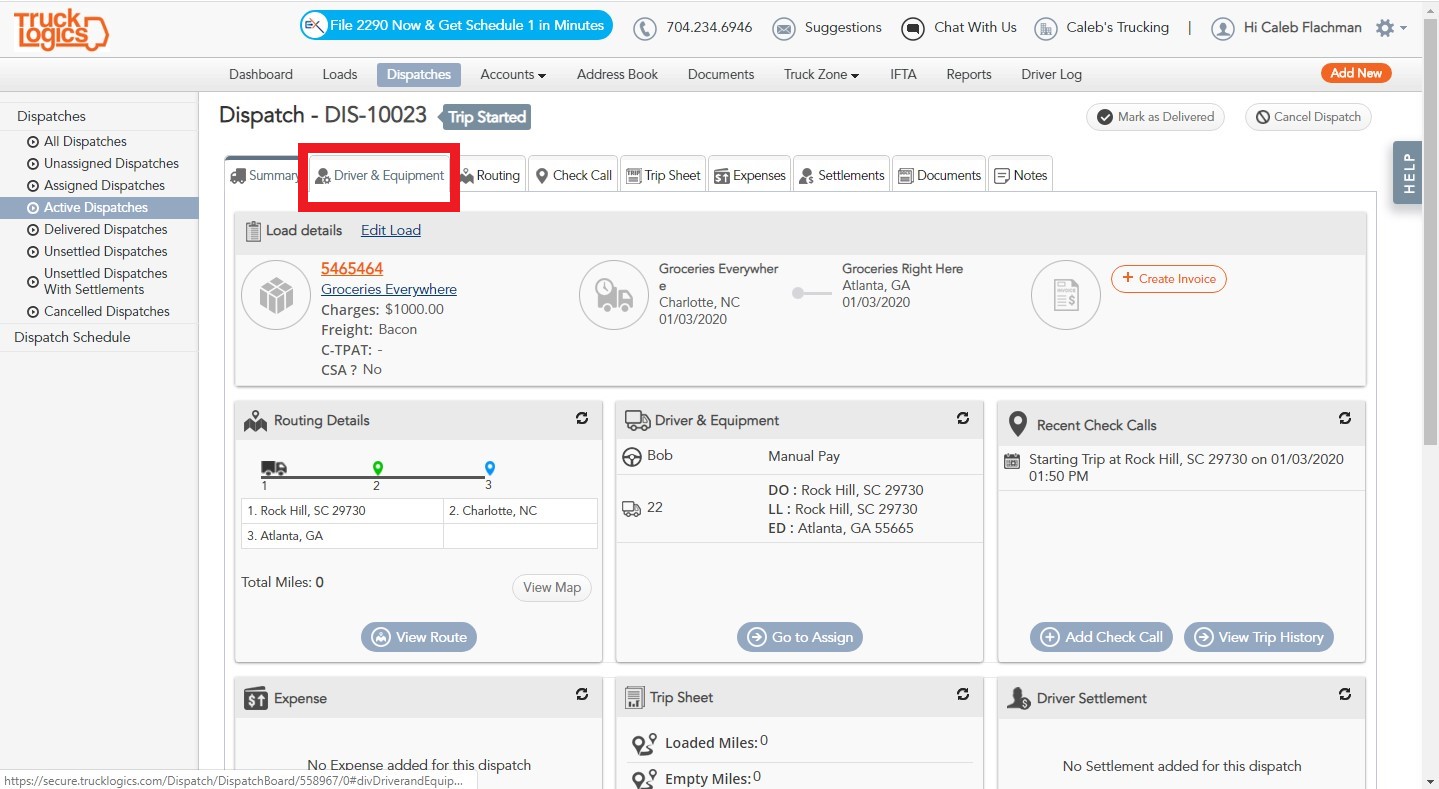Click the Caleb's Trucking building icon

[x=1045, y=29]
